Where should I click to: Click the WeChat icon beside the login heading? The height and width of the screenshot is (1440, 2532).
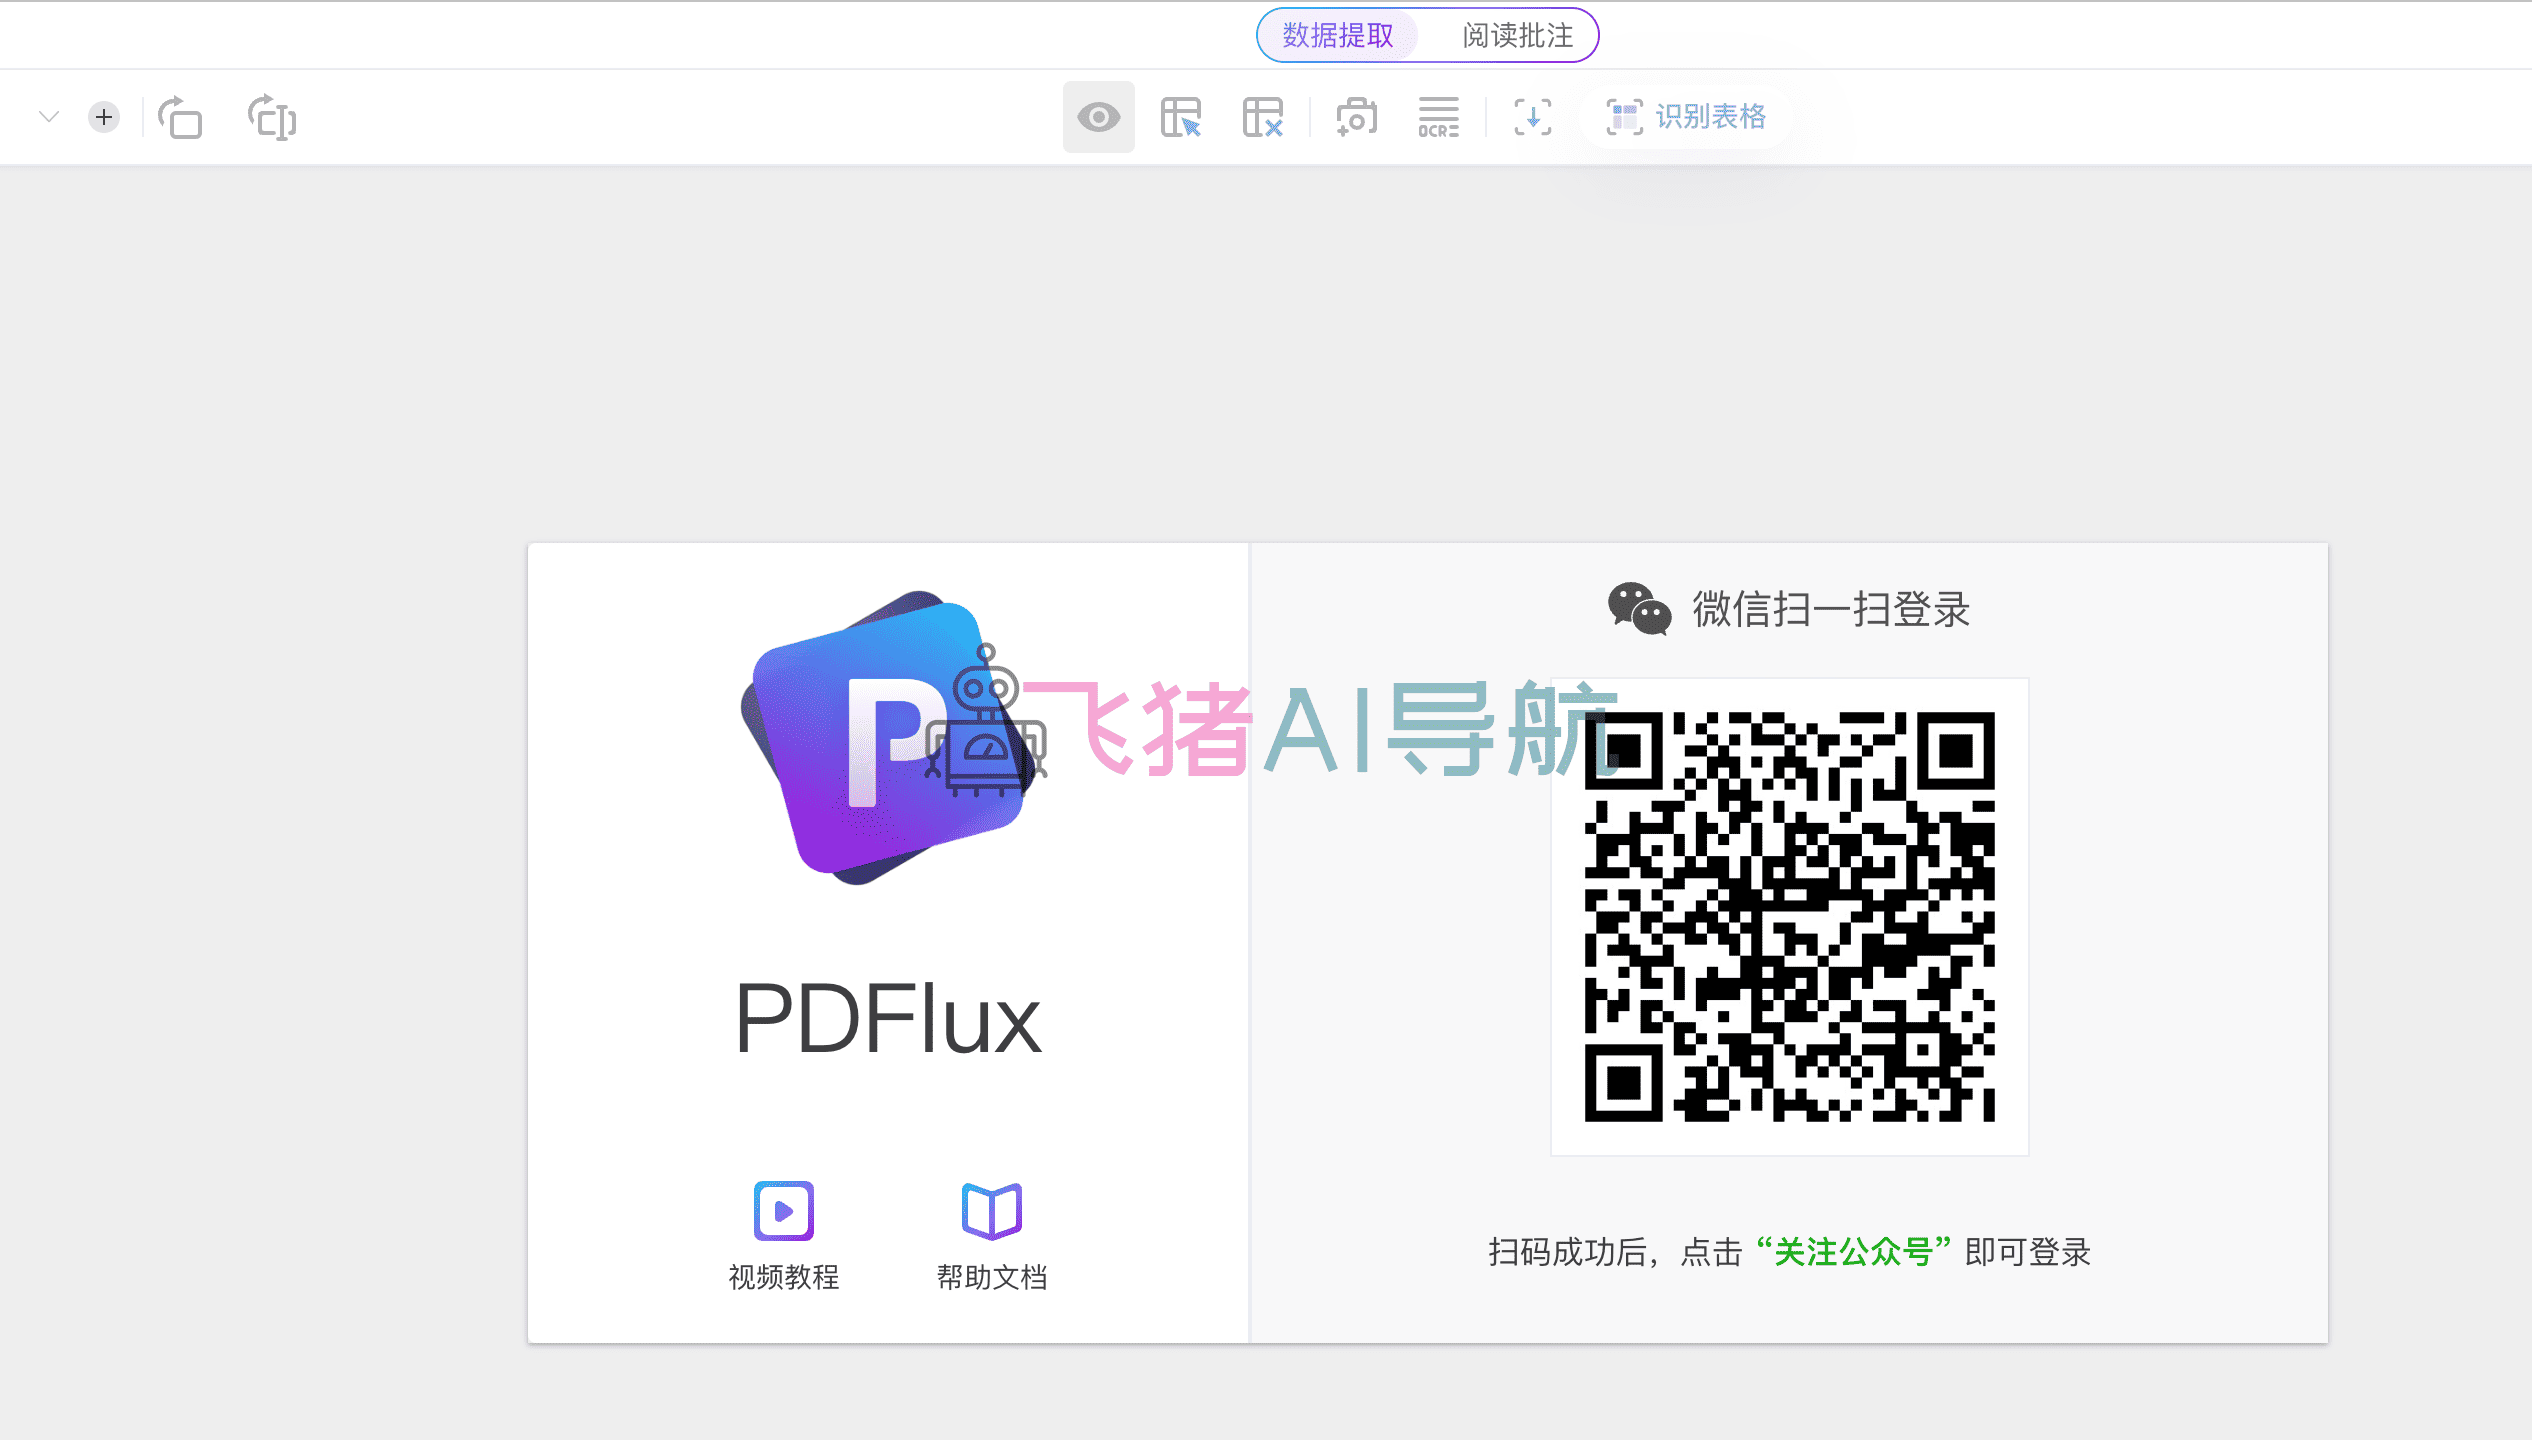tap(1639, 609)
